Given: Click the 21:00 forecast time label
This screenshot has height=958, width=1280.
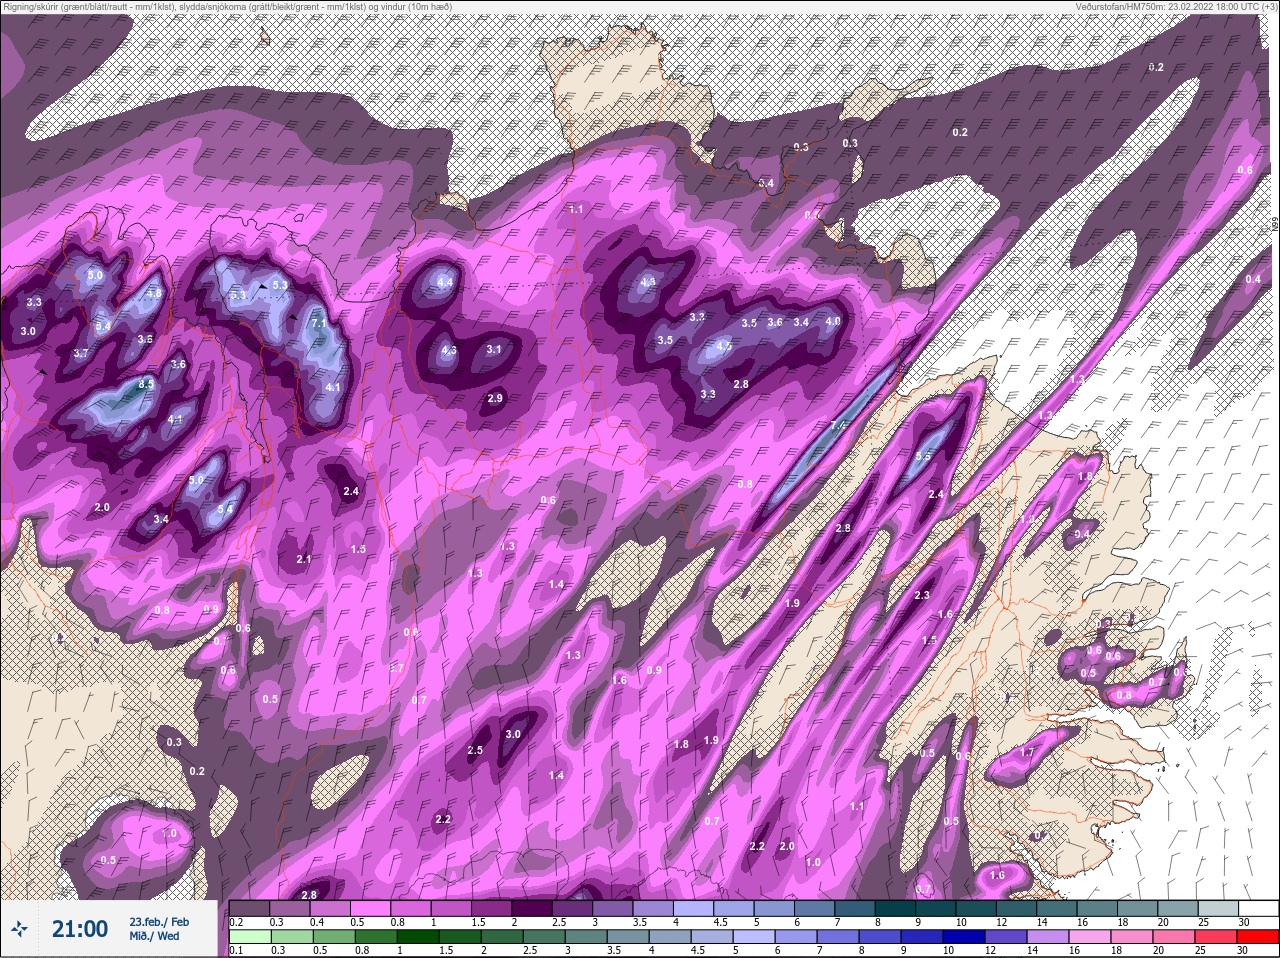Looking at the screenshot, I should coord(80,929).
